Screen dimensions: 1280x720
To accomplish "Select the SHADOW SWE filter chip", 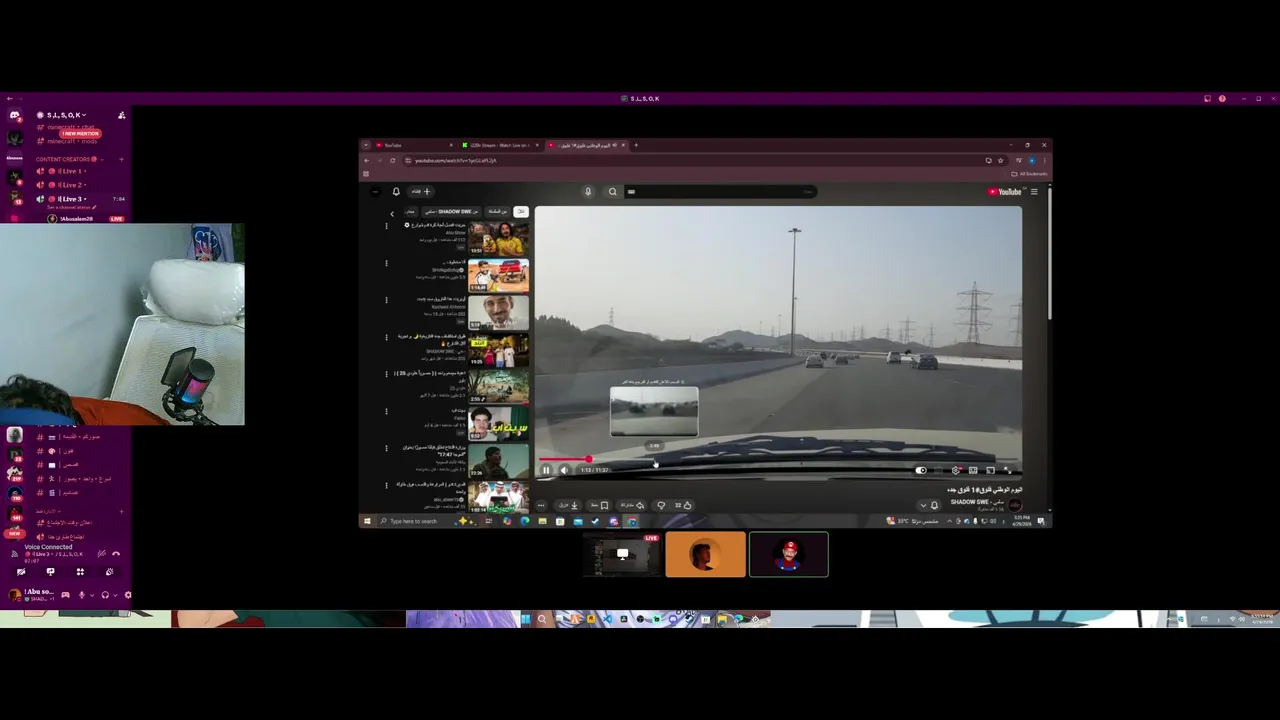I will click(451, 212).
